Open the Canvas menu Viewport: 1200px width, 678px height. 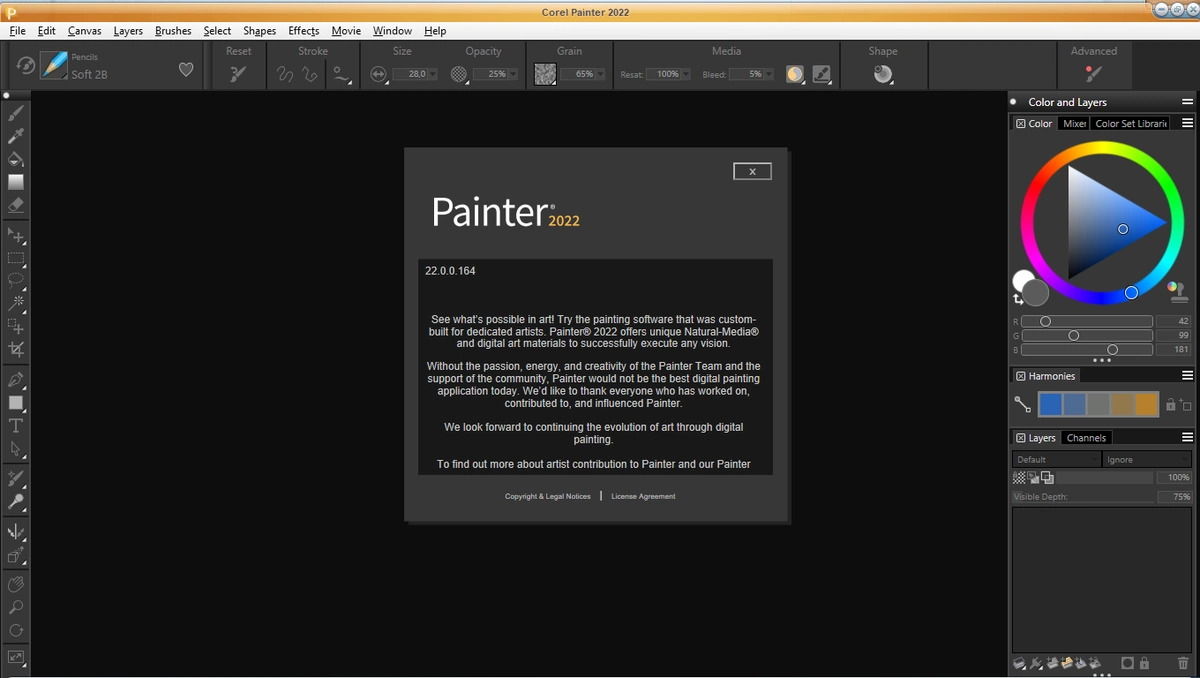coord(84,31)
